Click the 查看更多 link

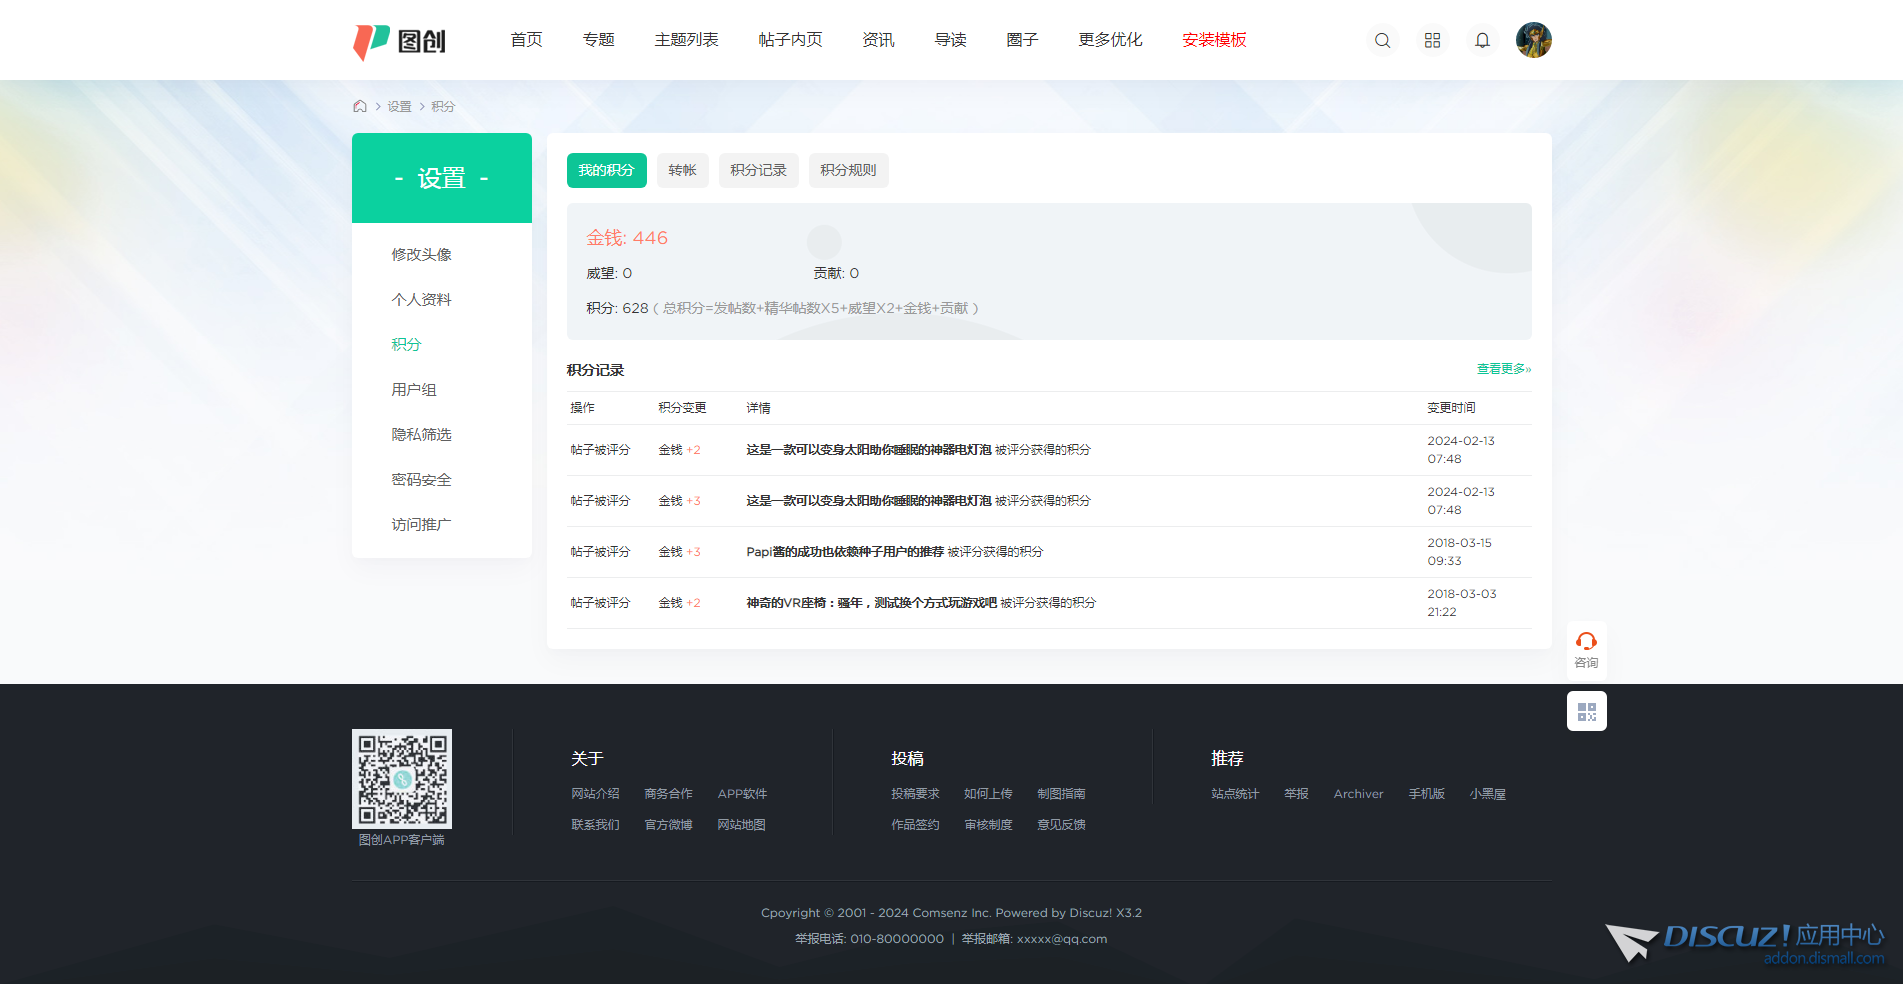(x=1503, y=369)
